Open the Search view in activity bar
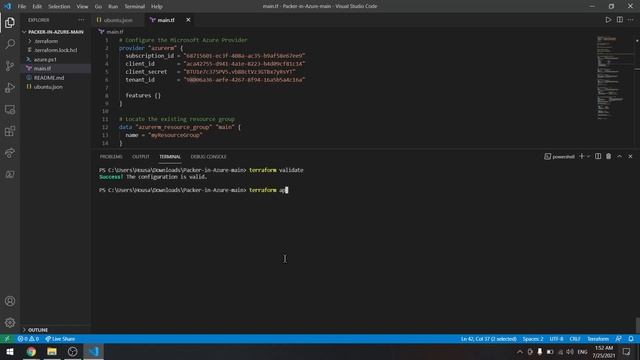Screen dimensions: 640x360 click(10, 44)
